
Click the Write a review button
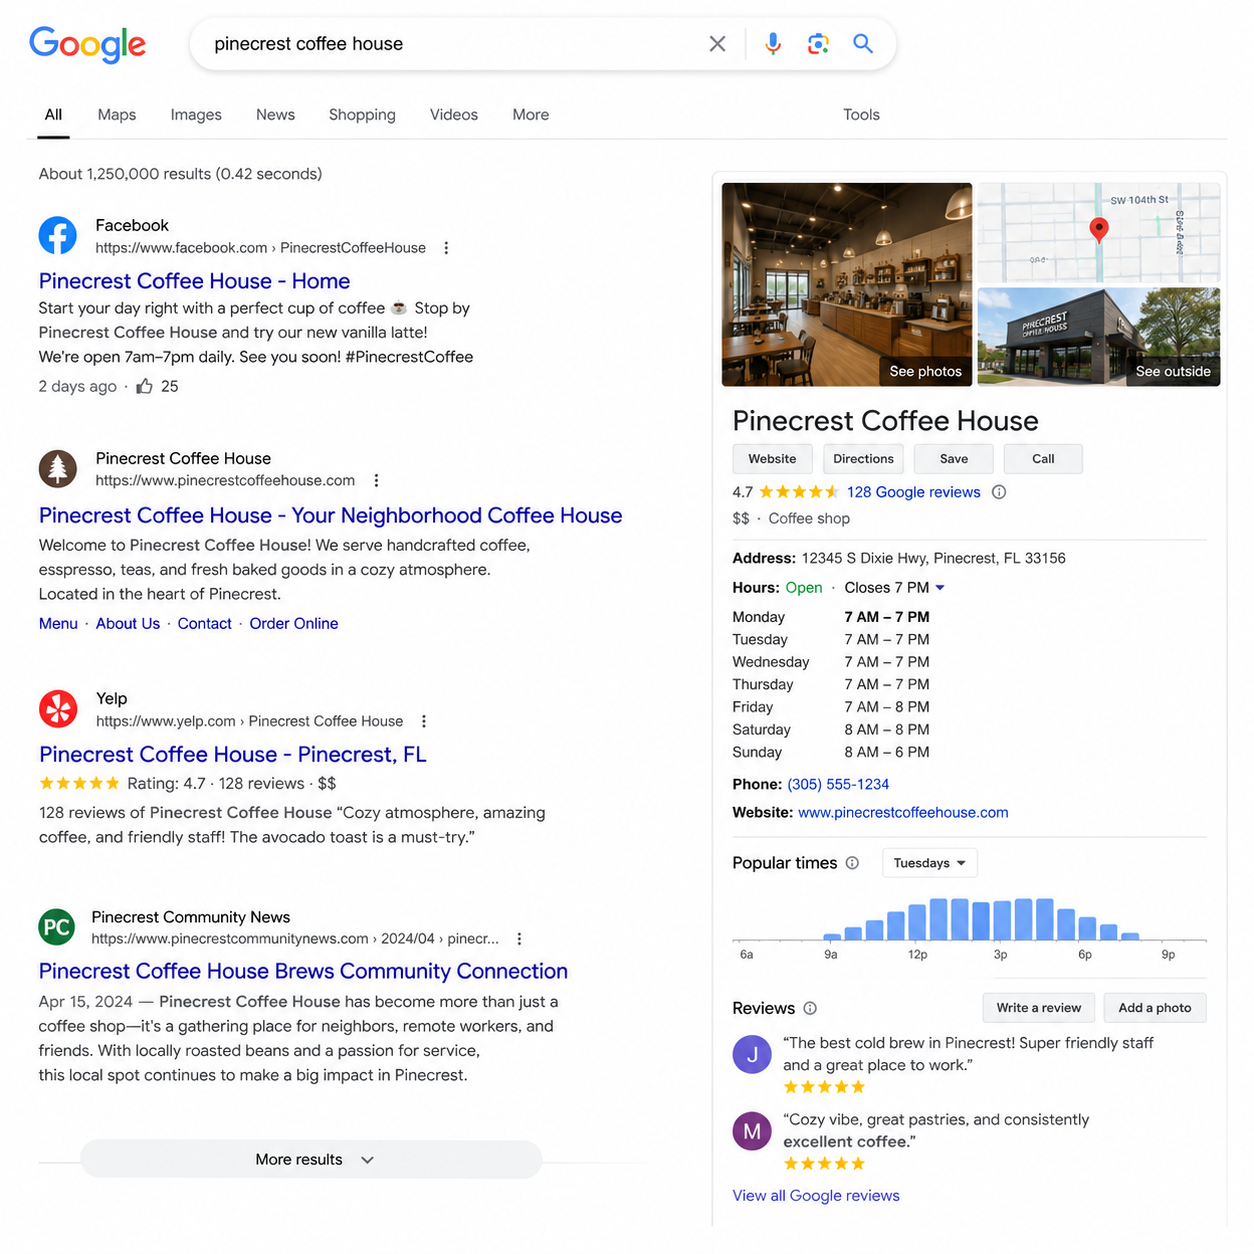pyautogui.click(x=1039, y=1008)
